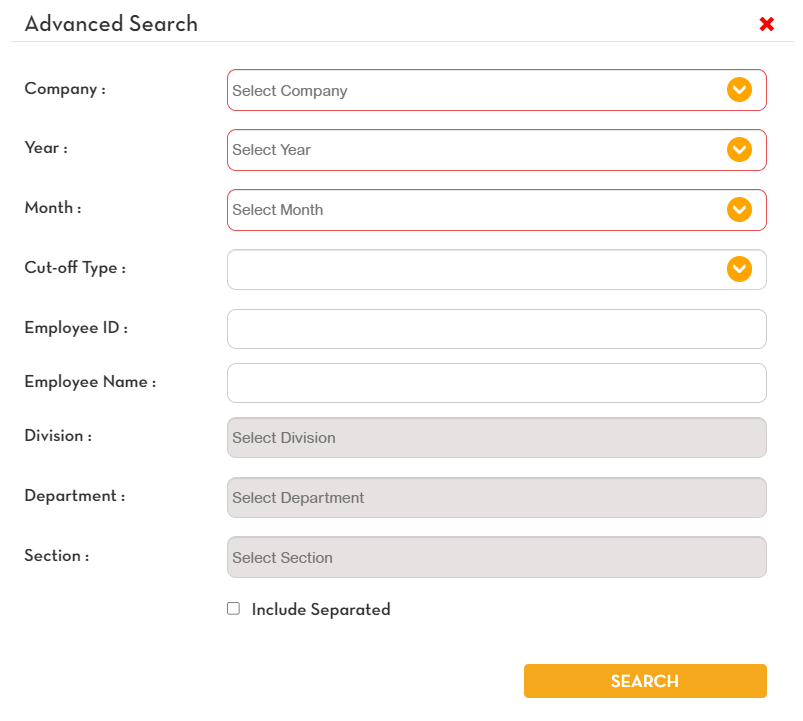Click the orange arrow in Company field
Screen dimensions: 803x721
(739, 90)
